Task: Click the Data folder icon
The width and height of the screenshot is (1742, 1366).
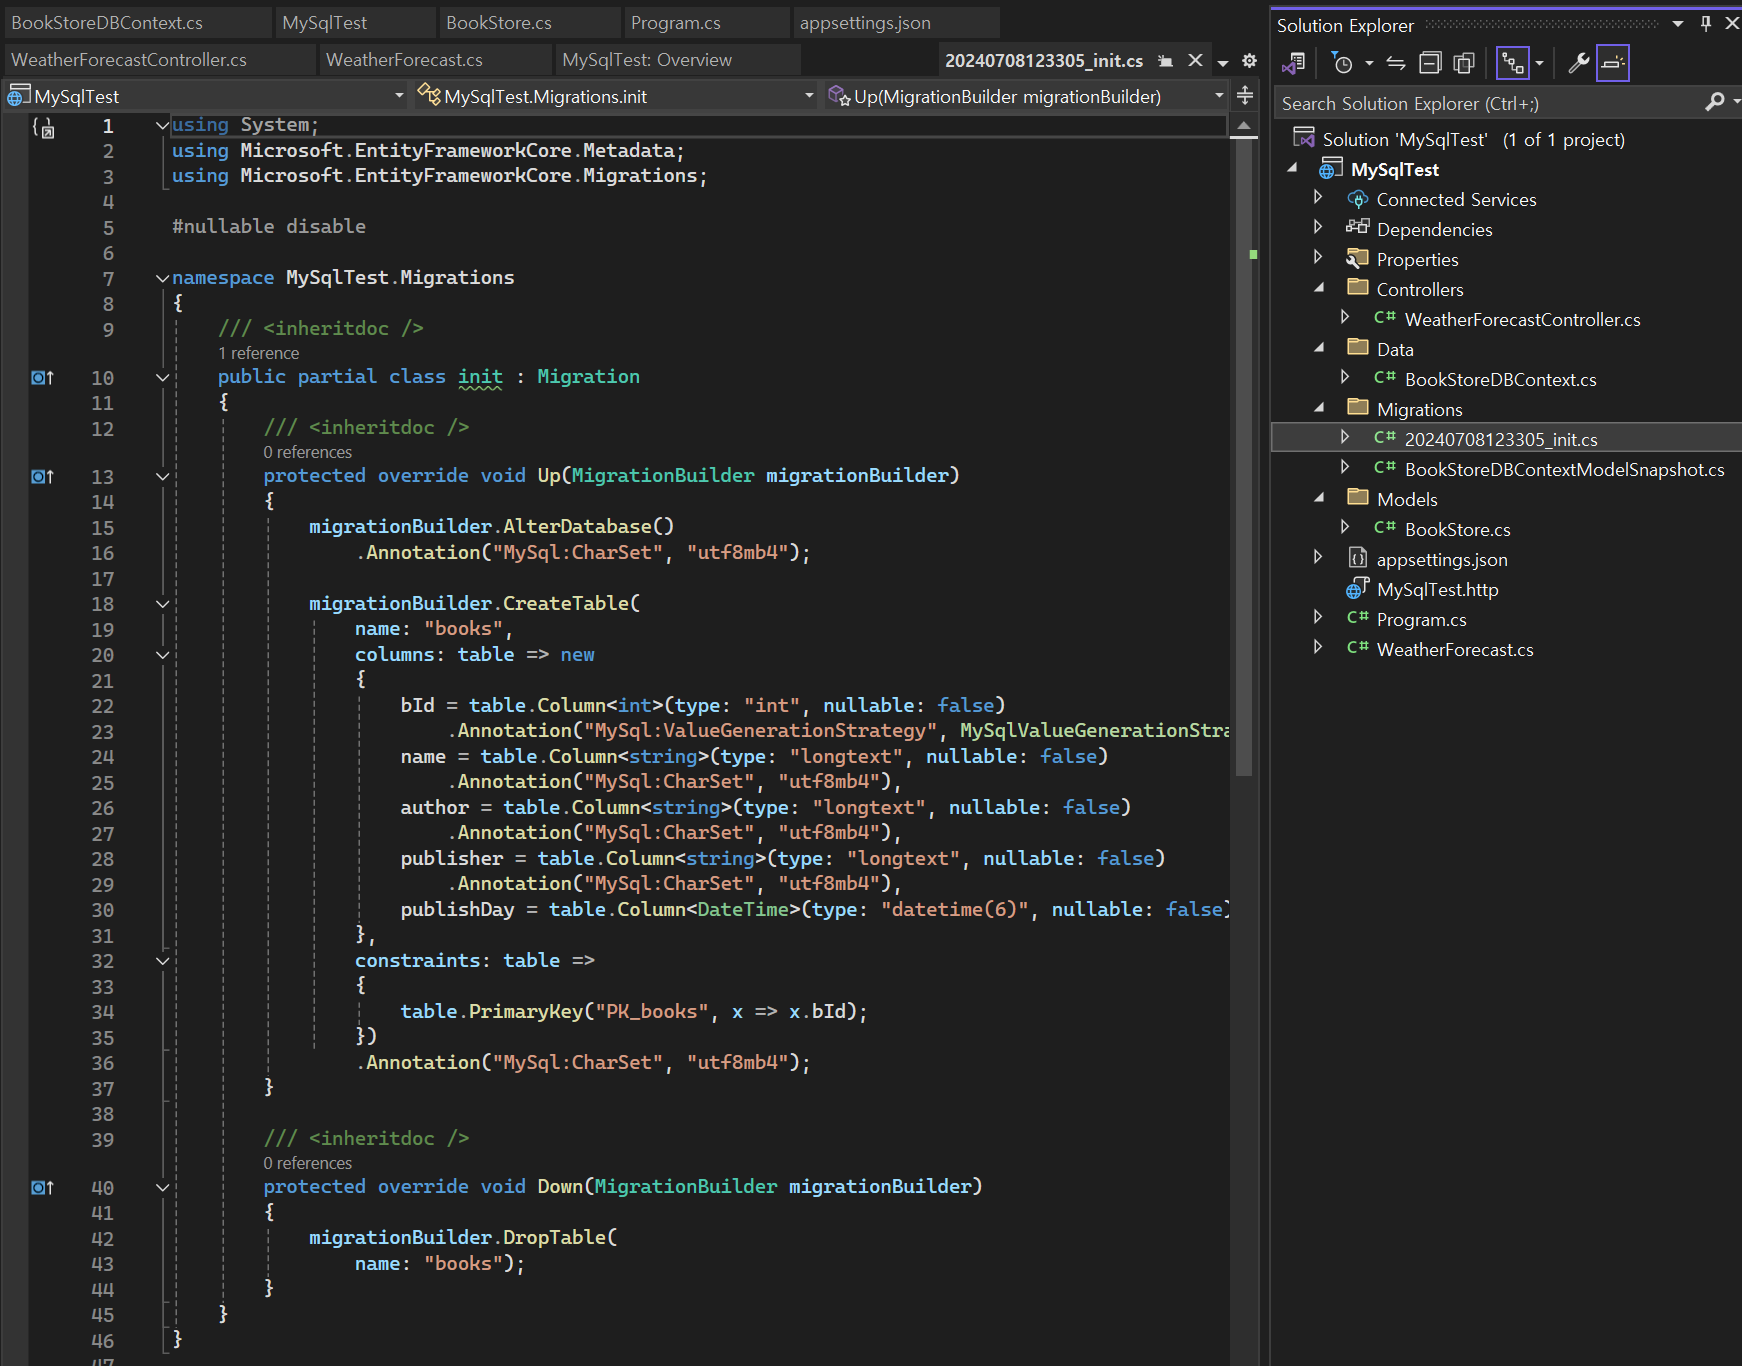Action: 1357,347
